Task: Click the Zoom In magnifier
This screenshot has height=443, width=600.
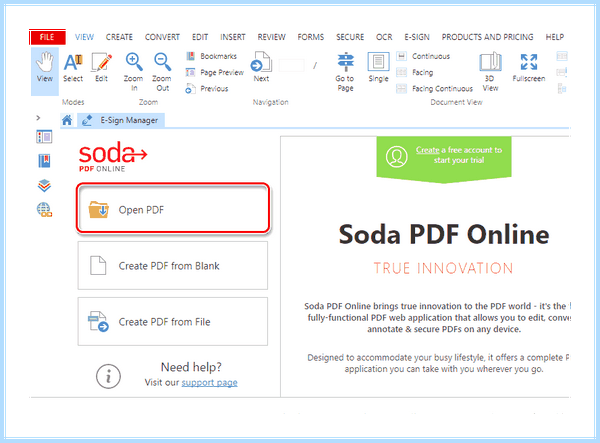Action: click(x=133, y=72)
